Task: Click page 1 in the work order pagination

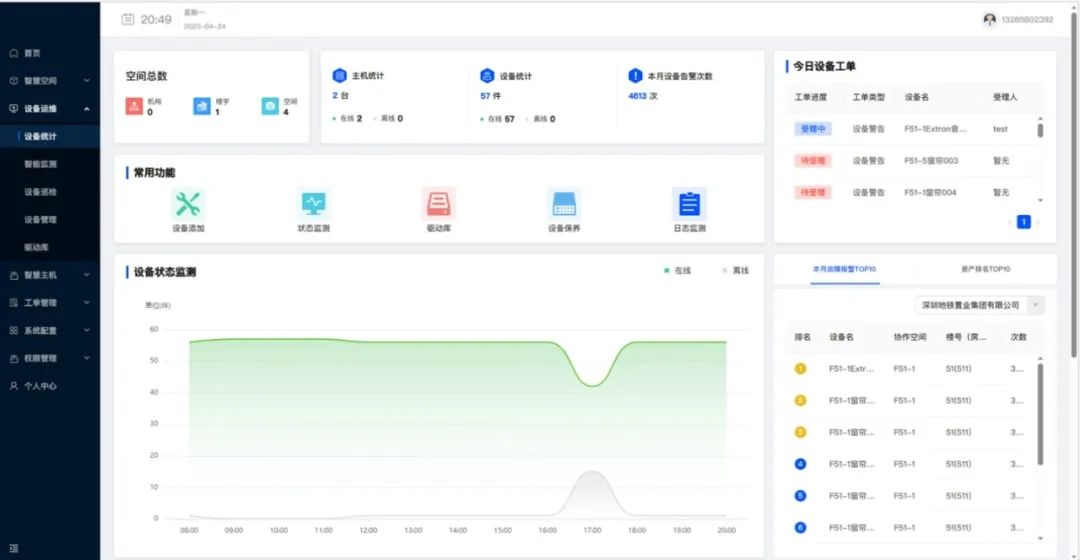Action: 1023,222
